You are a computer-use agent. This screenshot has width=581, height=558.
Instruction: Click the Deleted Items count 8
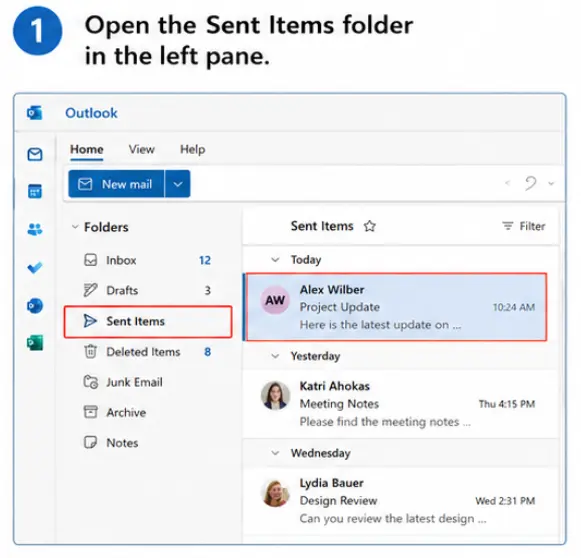(208, 352)
